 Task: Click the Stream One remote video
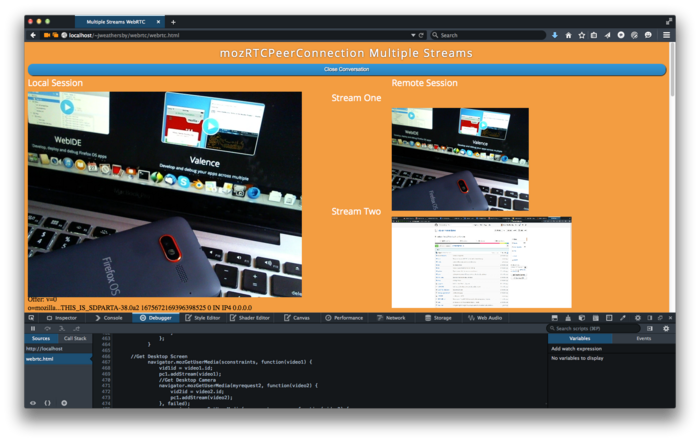tap(460, 159)
